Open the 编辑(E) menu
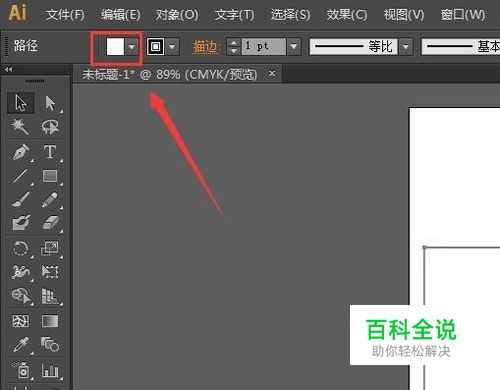This screenshot has width=500, height=390. 121,15
